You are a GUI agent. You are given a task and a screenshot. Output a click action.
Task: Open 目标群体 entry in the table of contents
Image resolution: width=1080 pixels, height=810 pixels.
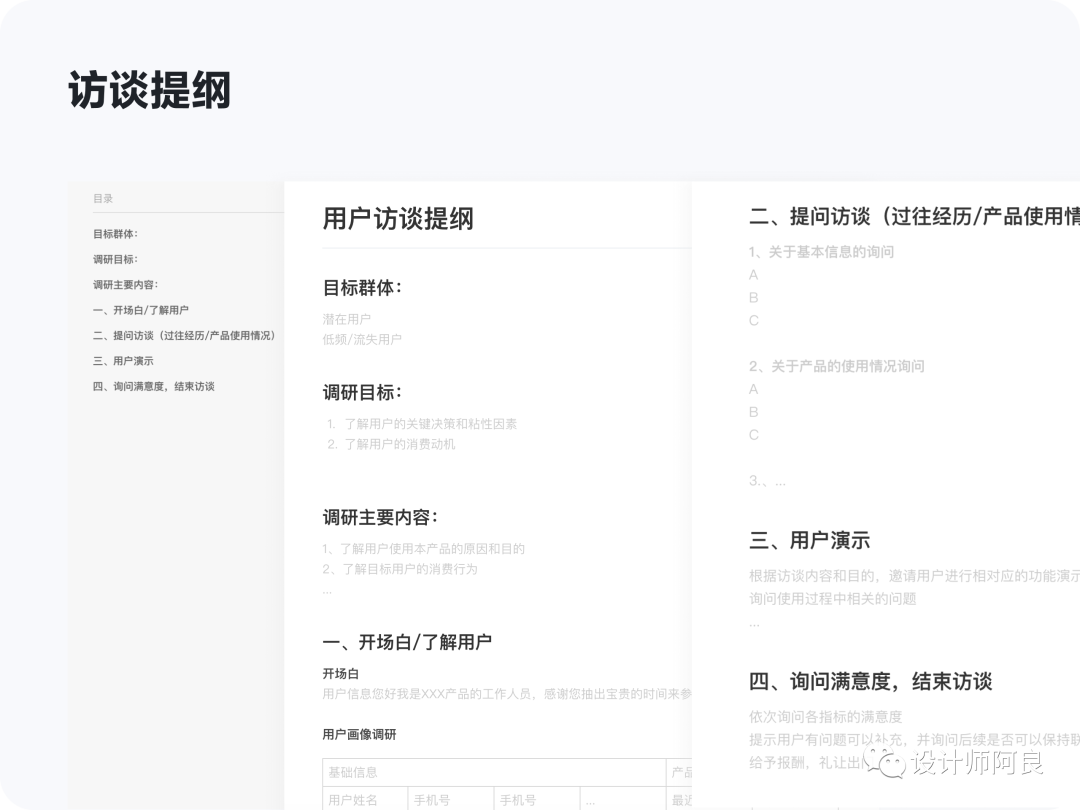pos(115,234)
